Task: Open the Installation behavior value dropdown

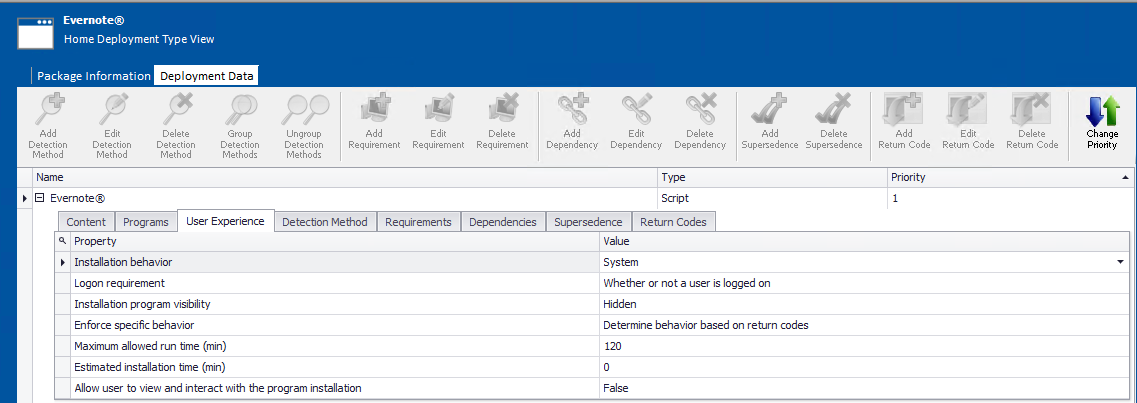Action: [x=1120, y=262]
